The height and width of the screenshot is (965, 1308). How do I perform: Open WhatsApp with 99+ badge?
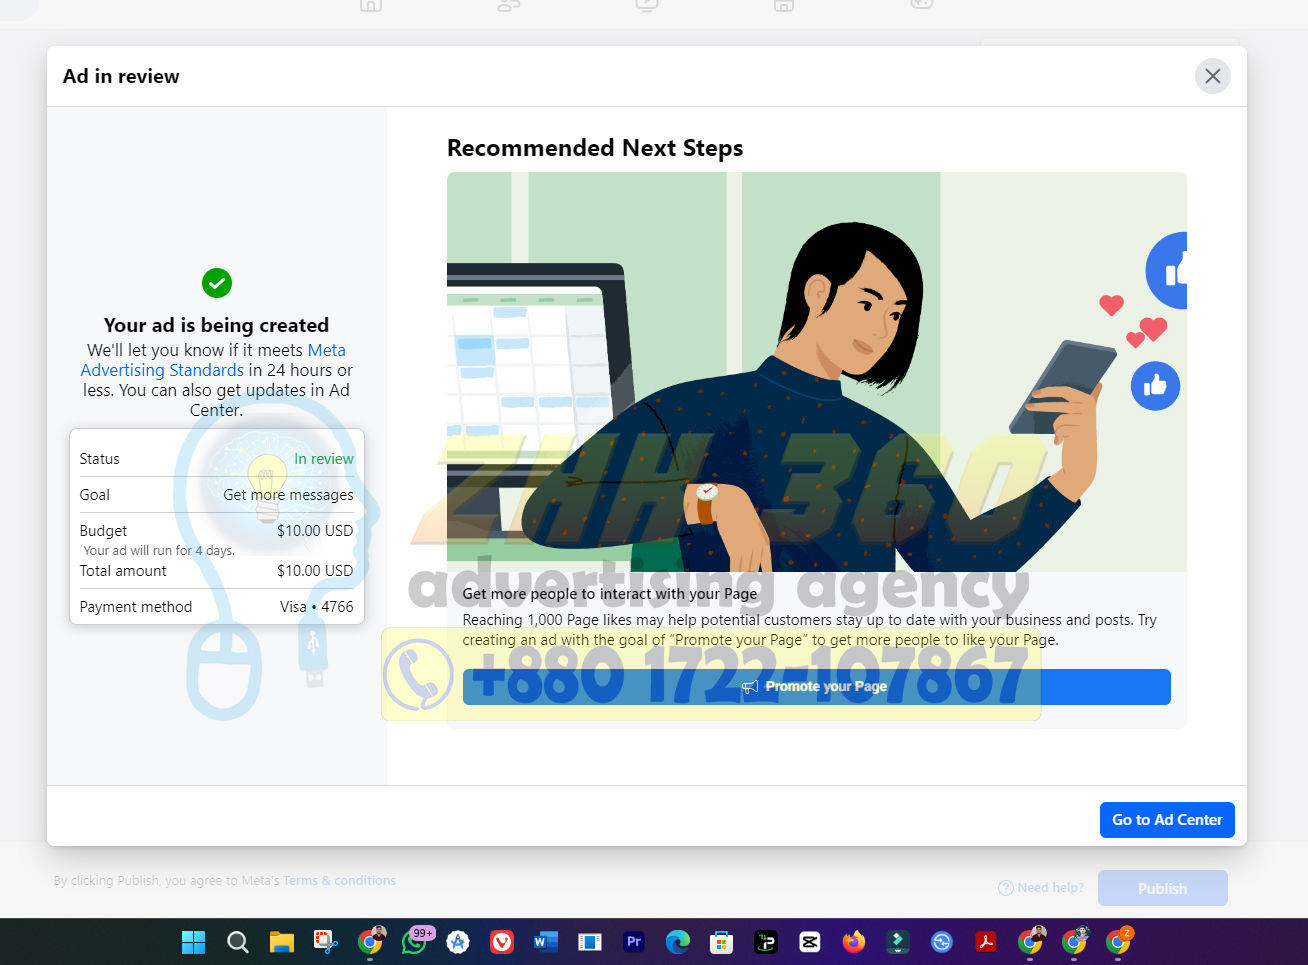click(x=414, y=942)
